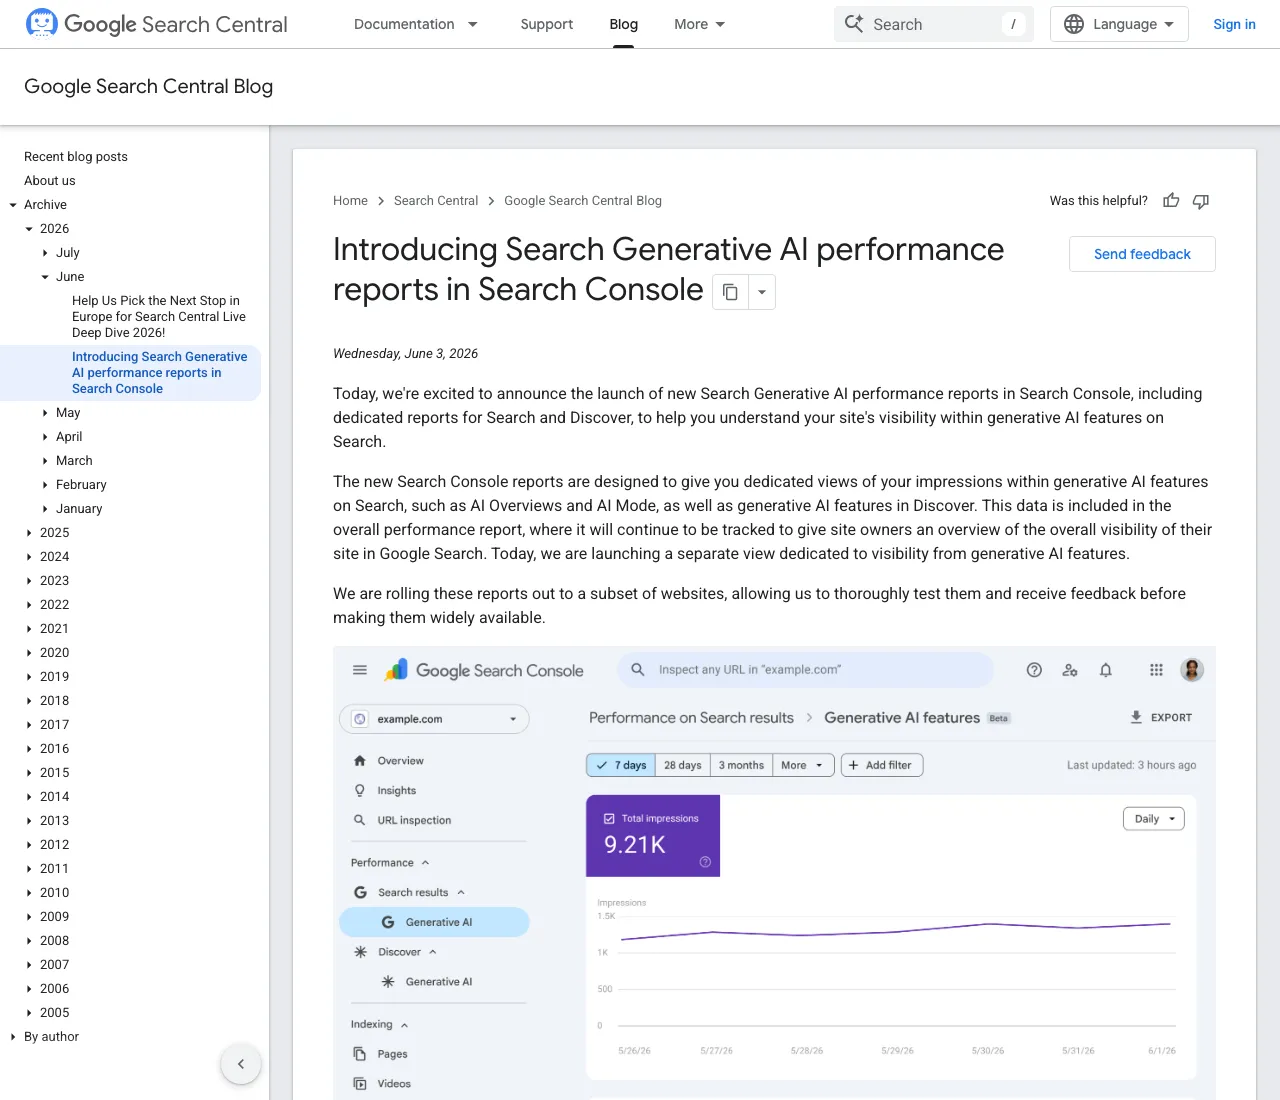This screenshot has width=1280, height=1100.
Task: Click the Send feedback button
Action: 1142,254
